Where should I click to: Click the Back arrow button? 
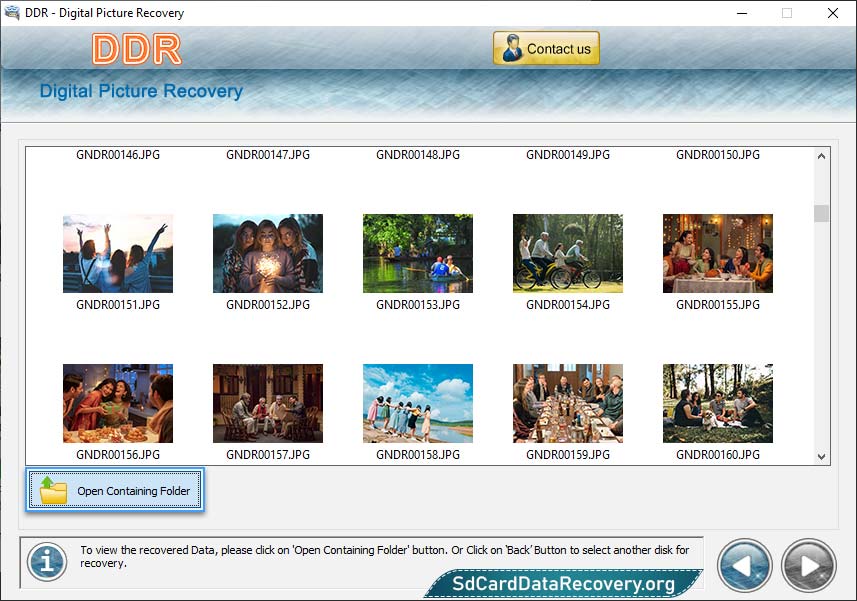coord(744,565)
